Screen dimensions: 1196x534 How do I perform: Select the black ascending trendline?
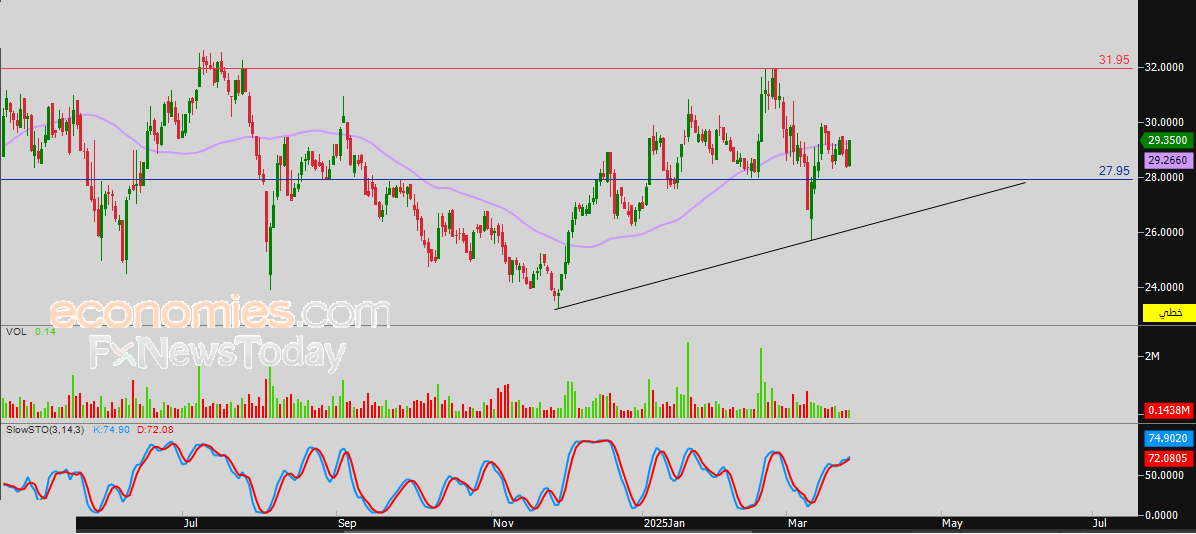pos(791,245)
